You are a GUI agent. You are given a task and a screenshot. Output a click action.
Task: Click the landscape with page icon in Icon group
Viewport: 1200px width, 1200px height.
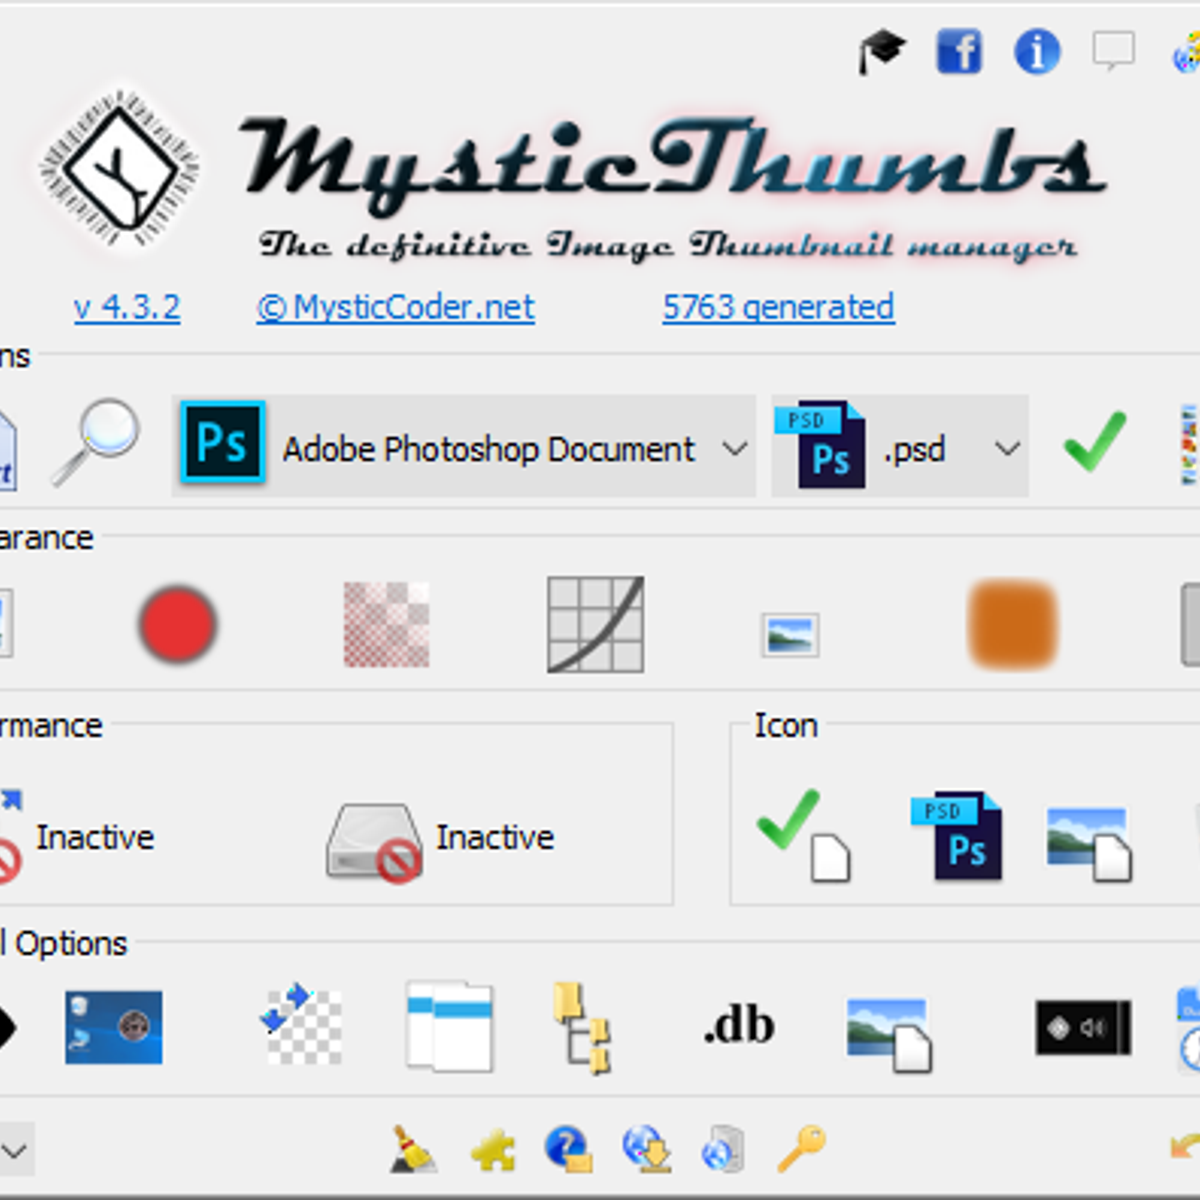(x=1090, y=844)
